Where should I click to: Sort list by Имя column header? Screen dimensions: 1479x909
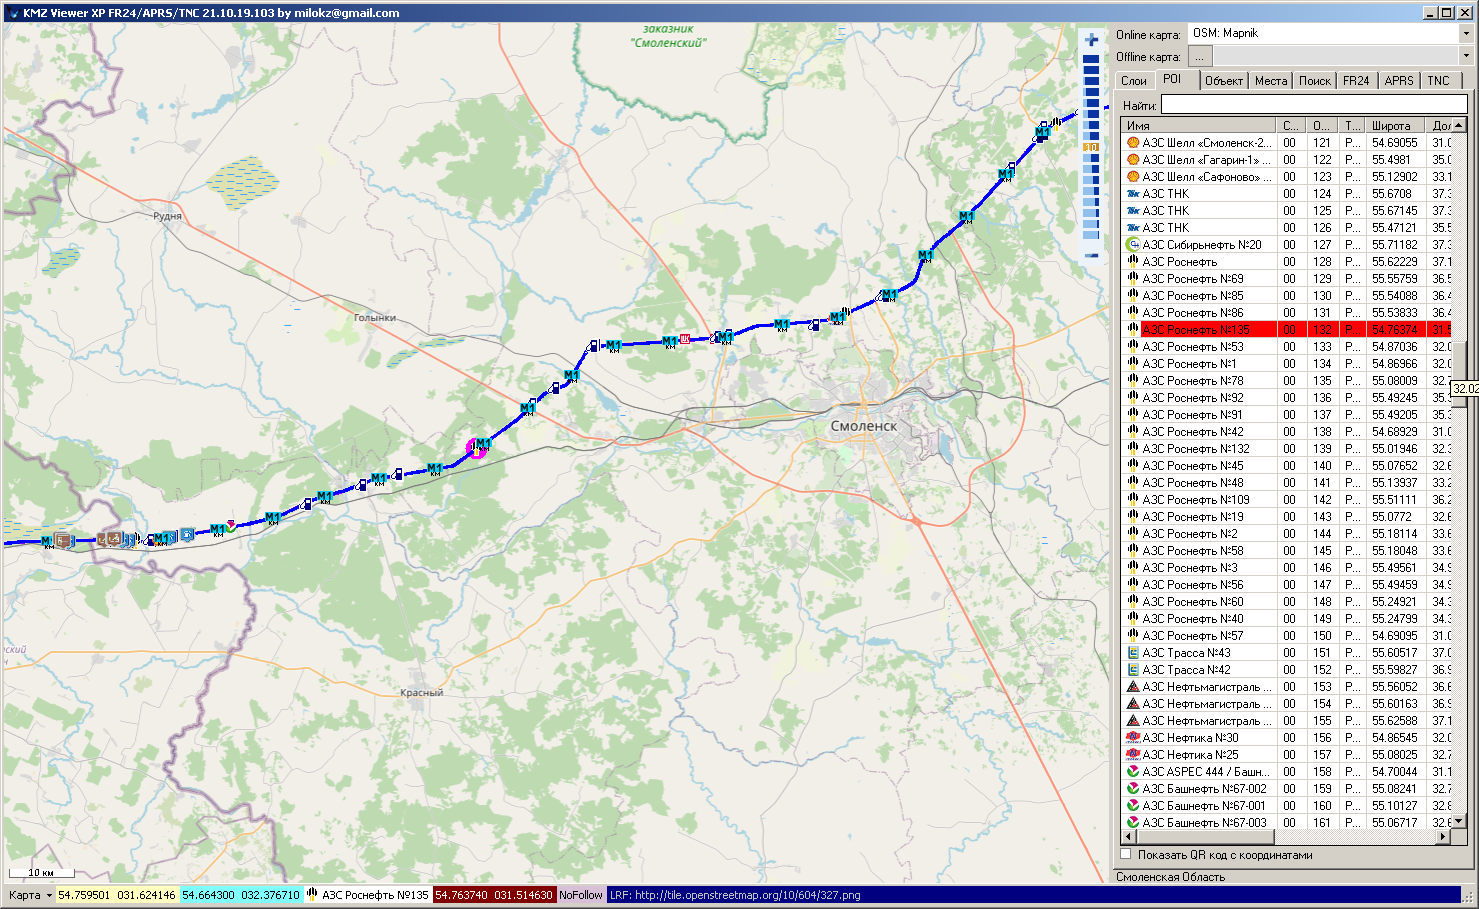tap(1199, 126)
